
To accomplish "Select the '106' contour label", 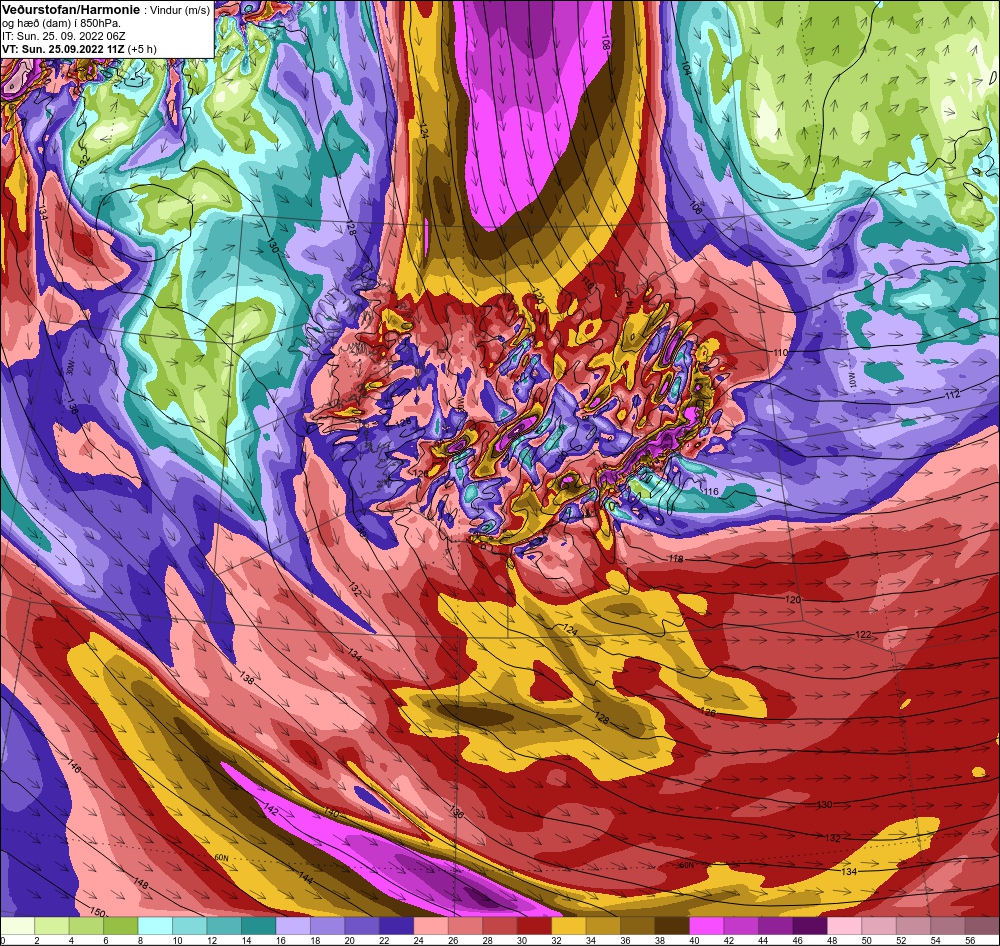I will [x=696, y=209].
